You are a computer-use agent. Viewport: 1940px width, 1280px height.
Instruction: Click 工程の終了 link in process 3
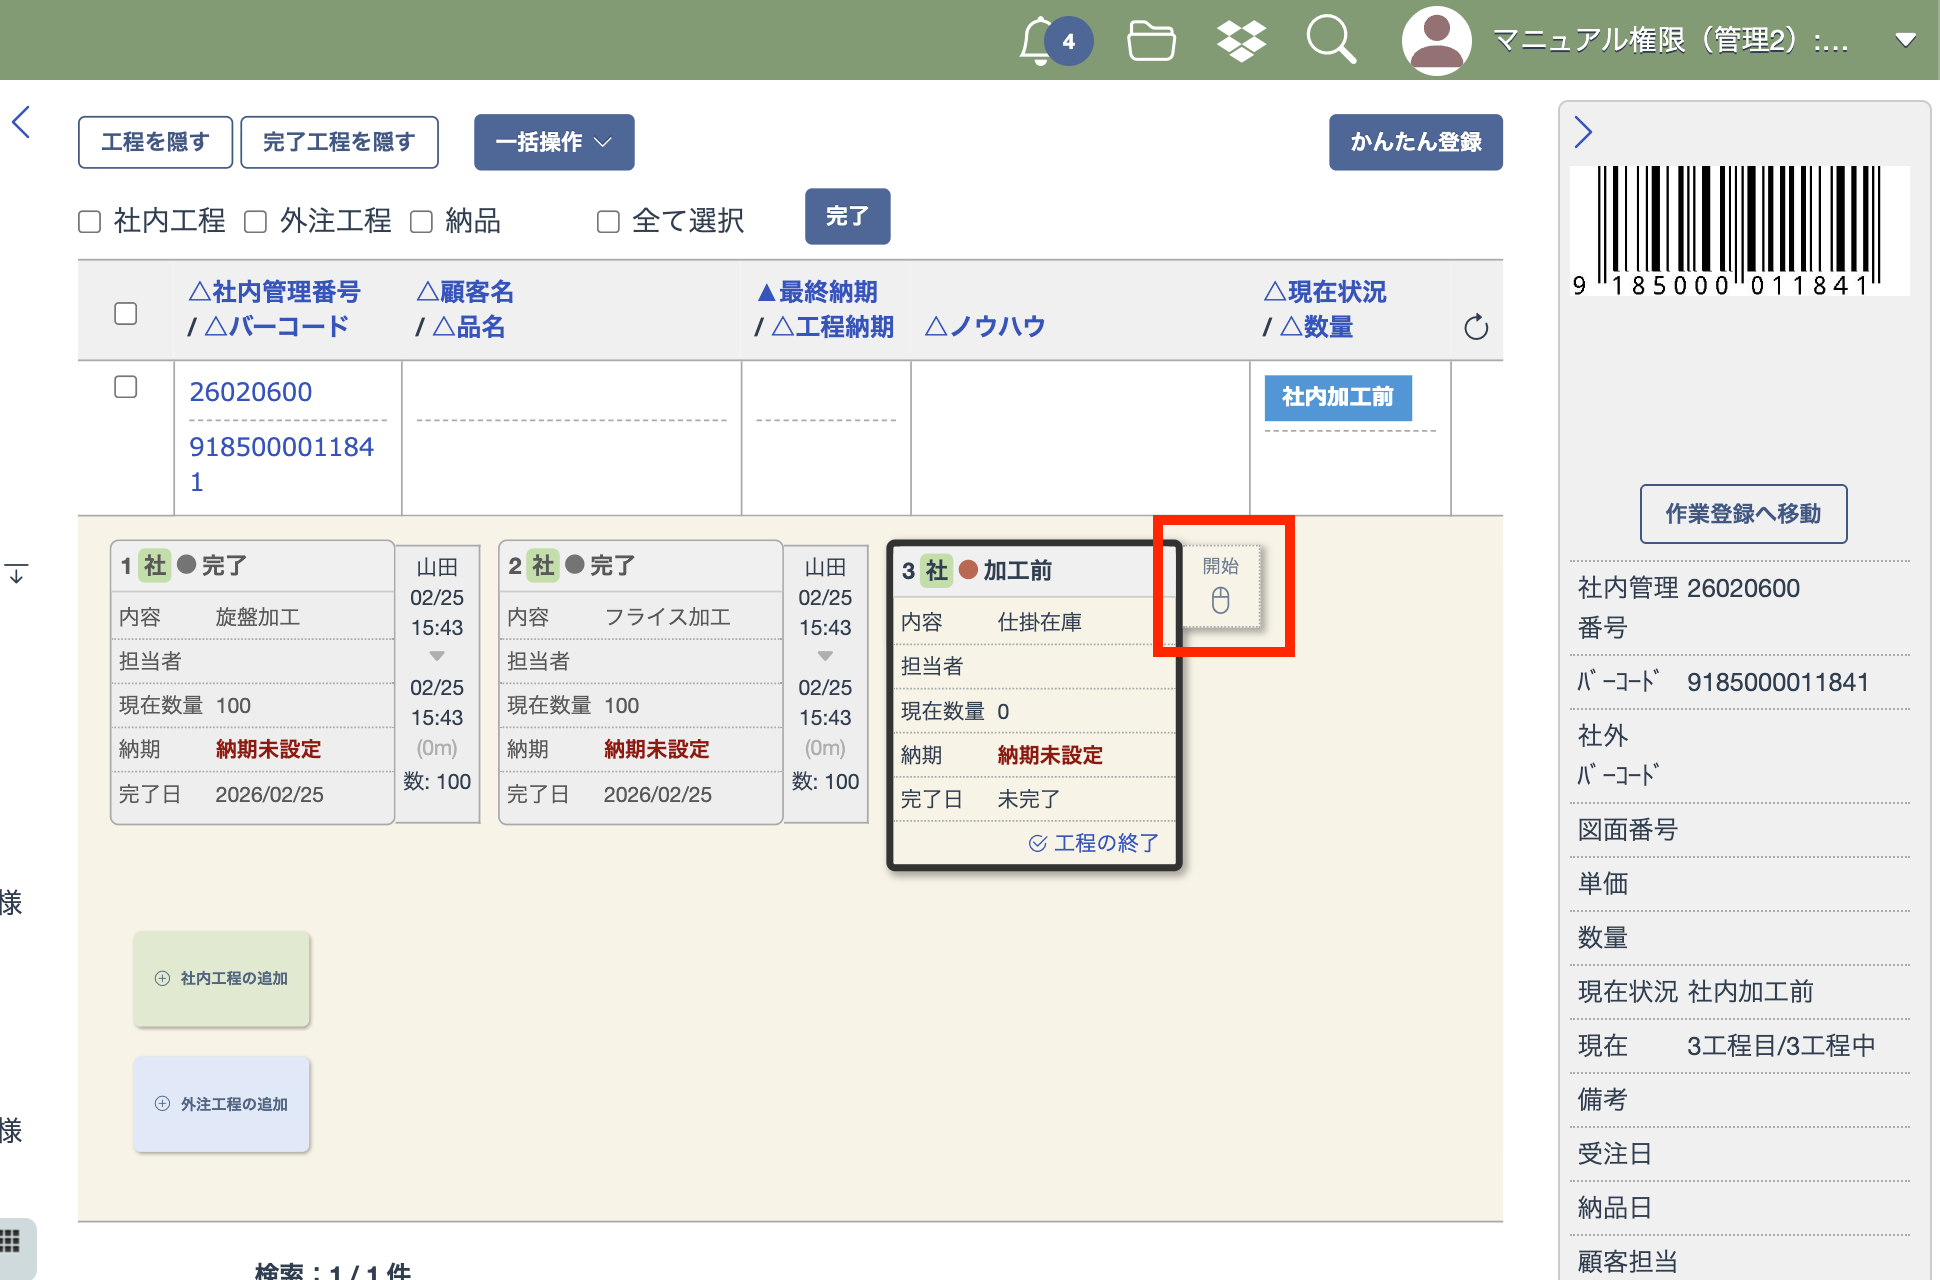(x=1094, y=843)
